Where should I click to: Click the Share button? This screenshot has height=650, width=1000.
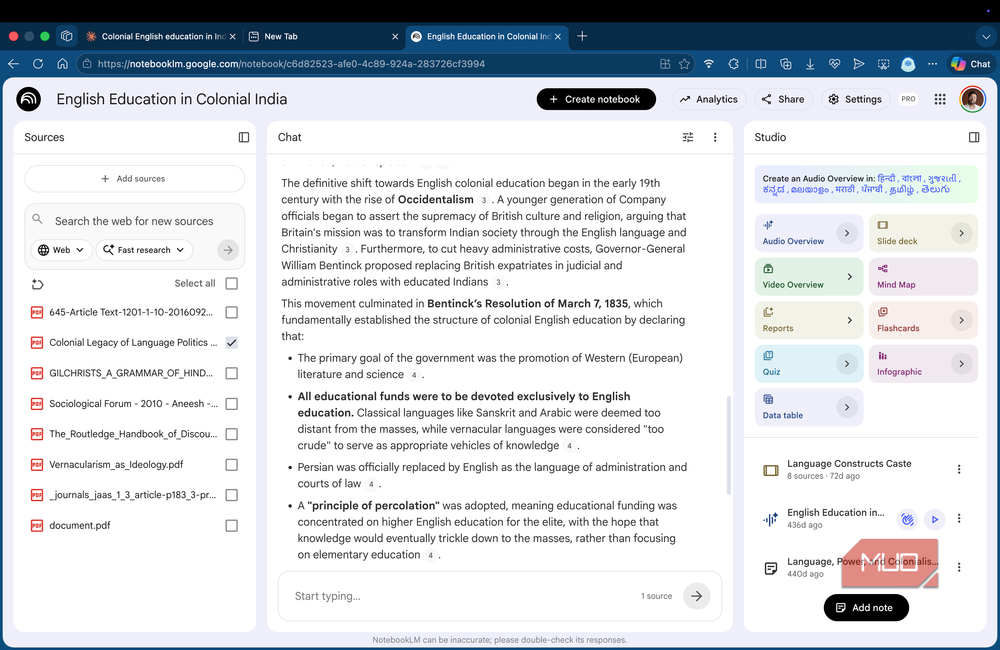pos(783,100)
